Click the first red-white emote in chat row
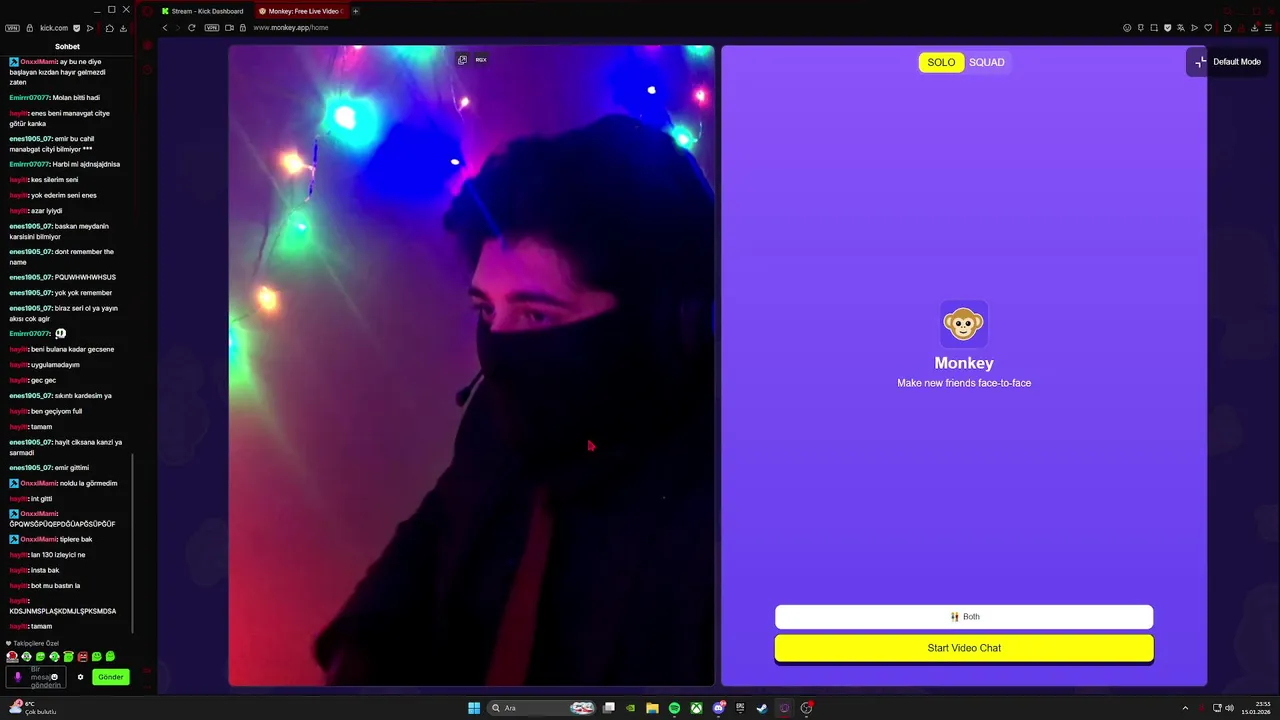The width and height of the screenshot is (1280, 720). [12, 656]
